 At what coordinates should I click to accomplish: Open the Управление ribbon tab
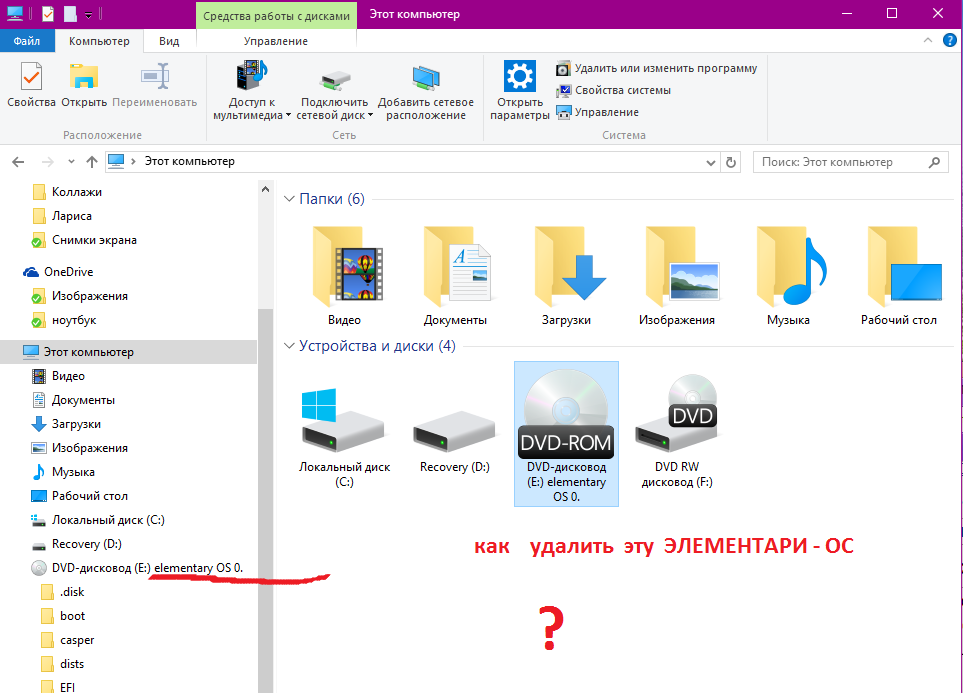tap(276, 41)
